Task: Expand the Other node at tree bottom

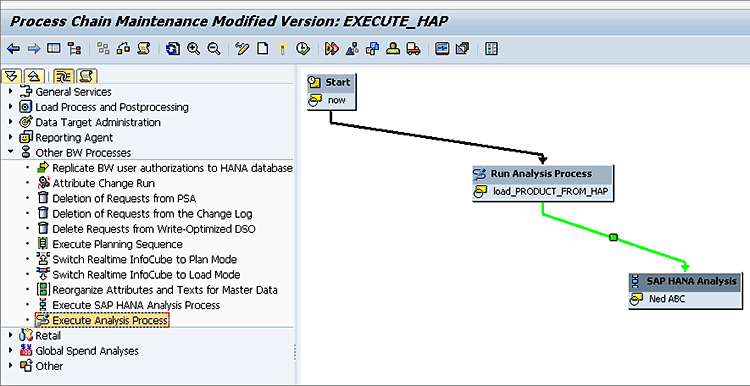Action: pos(11,366)
